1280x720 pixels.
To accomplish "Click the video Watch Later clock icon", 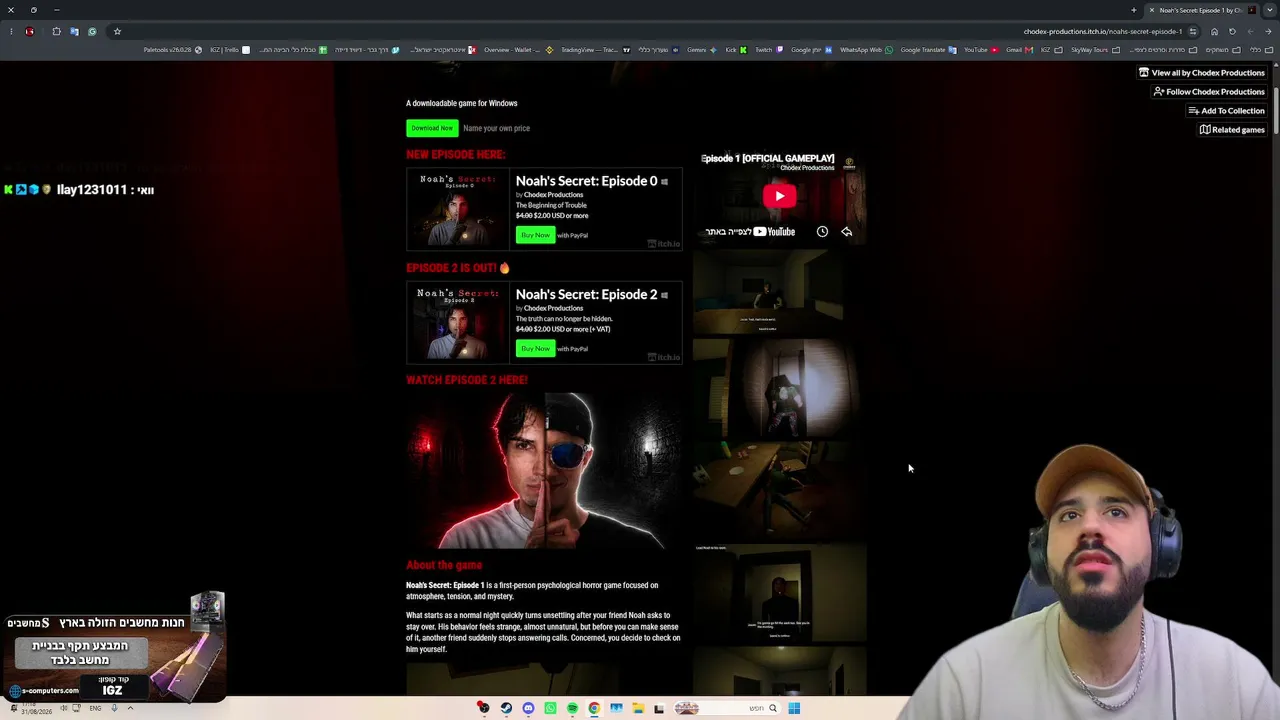I will [x=822, y=232].
